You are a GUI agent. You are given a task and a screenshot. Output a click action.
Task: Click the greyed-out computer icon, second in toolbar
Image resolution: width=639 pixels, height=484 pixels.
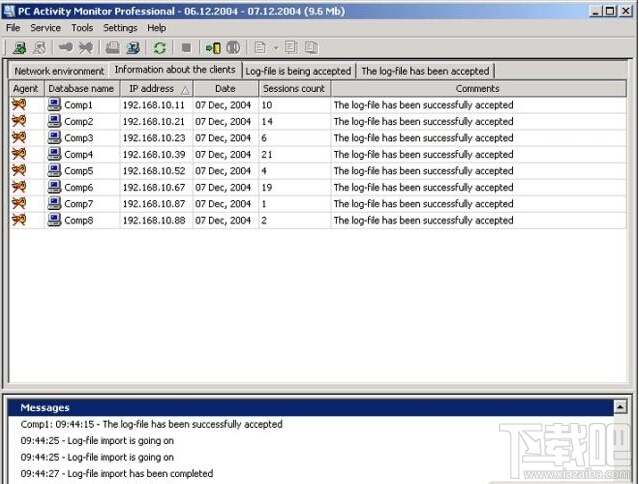point(40,48)
